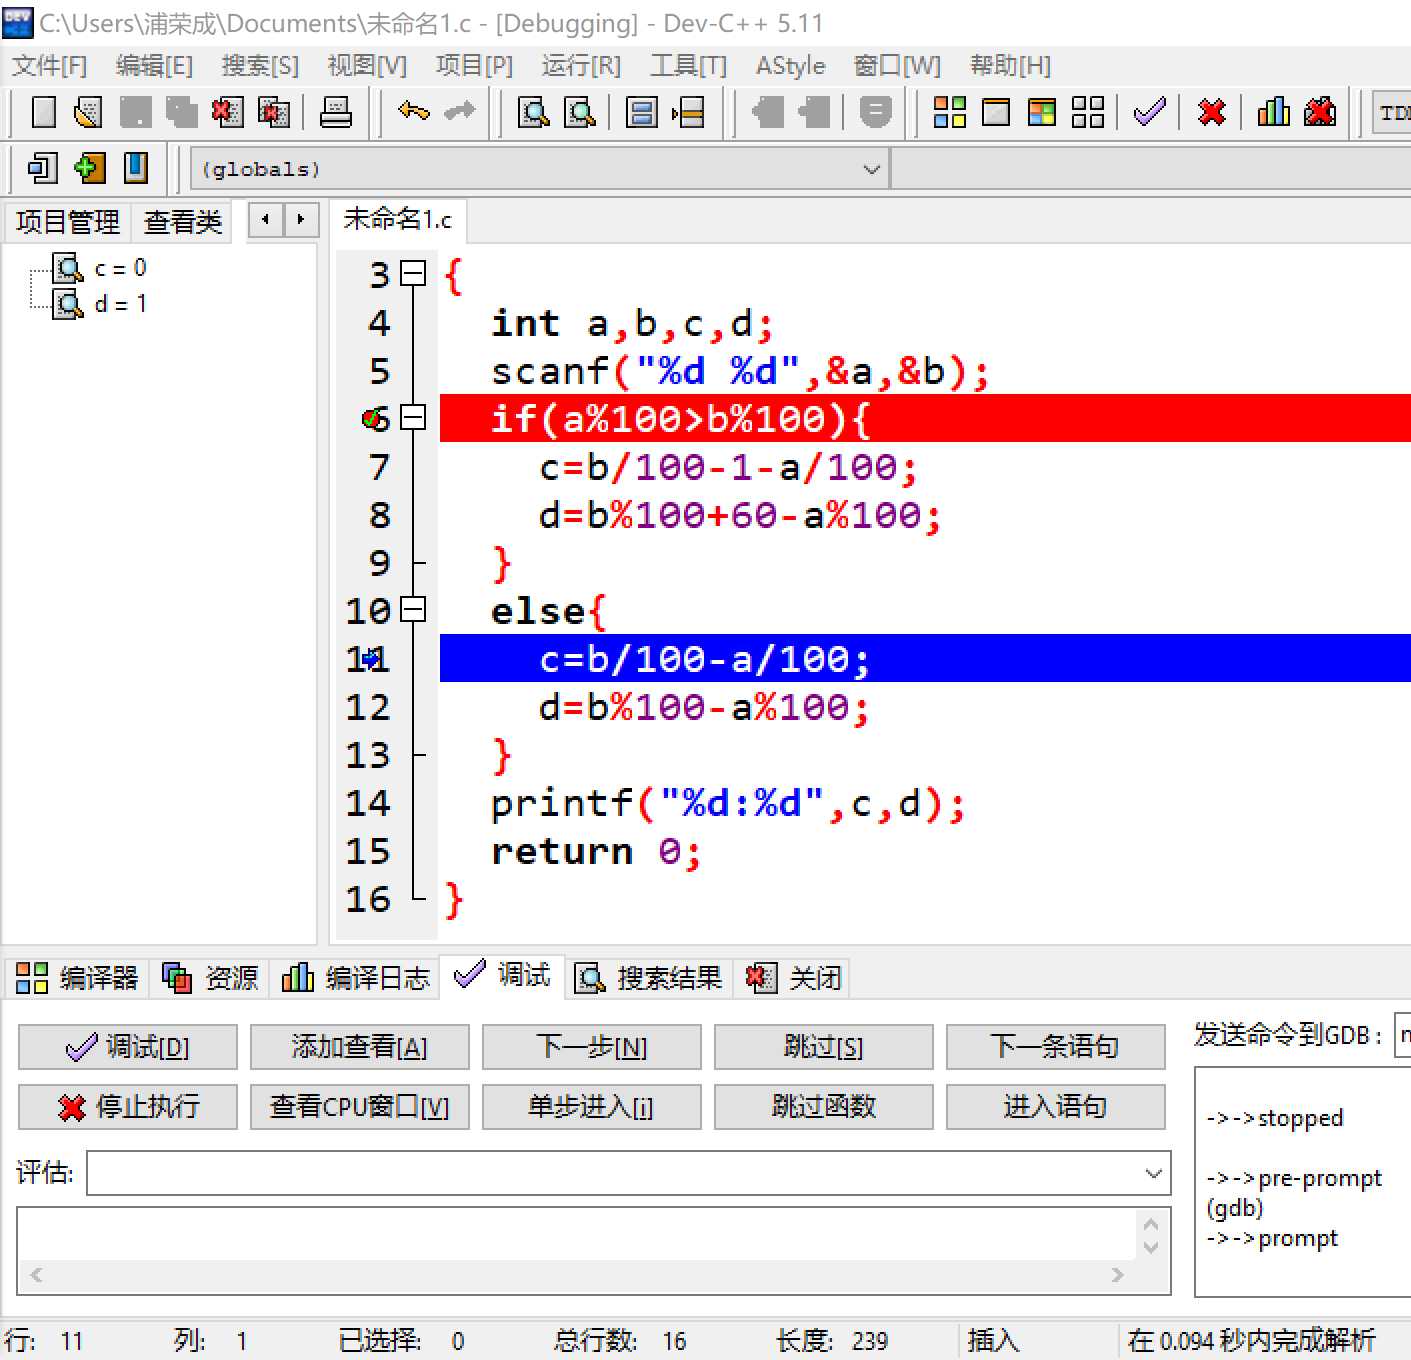The width and height of the screenshot is (1411, 1360).
Task: Click the 跳过[S] button
Action: point(824,1047)
